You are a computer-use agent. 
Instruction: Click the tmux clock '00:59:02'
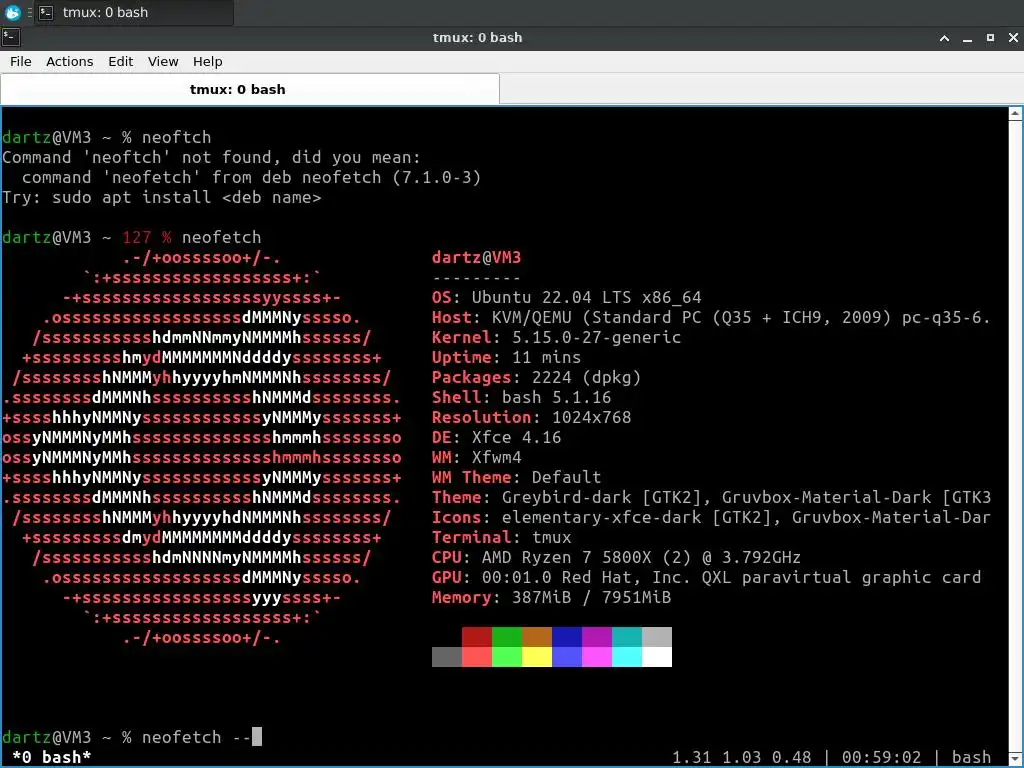[x=881, y=757]
